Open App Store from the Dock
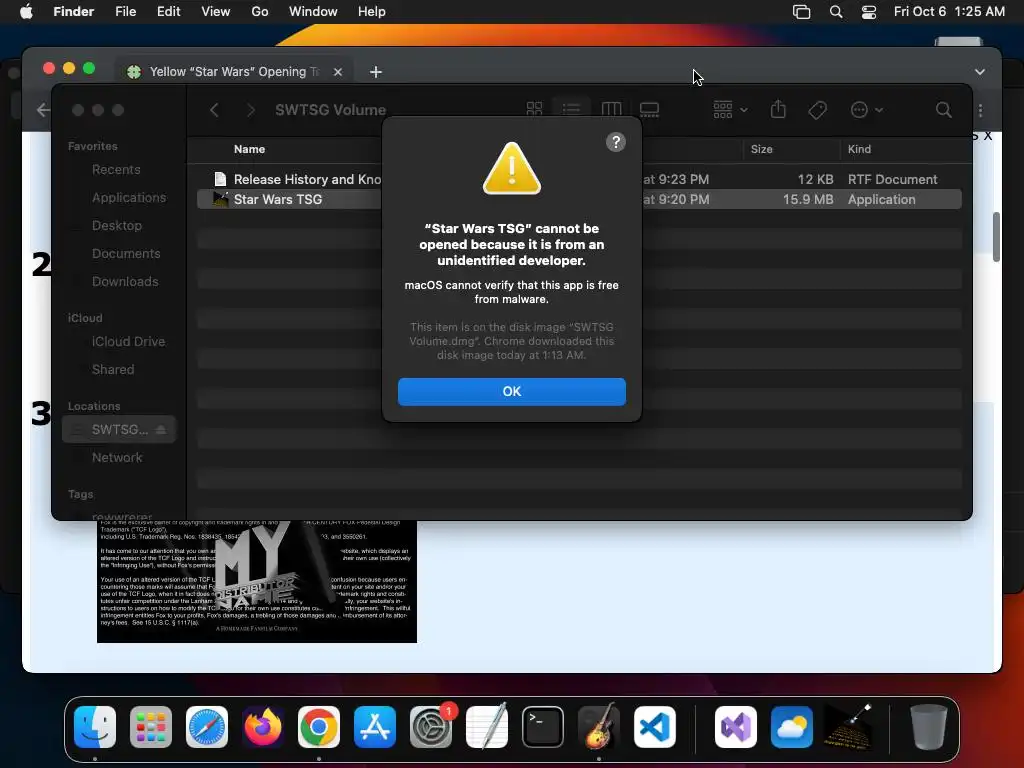This screenshot has width=1024, height=768. (375, 727)
